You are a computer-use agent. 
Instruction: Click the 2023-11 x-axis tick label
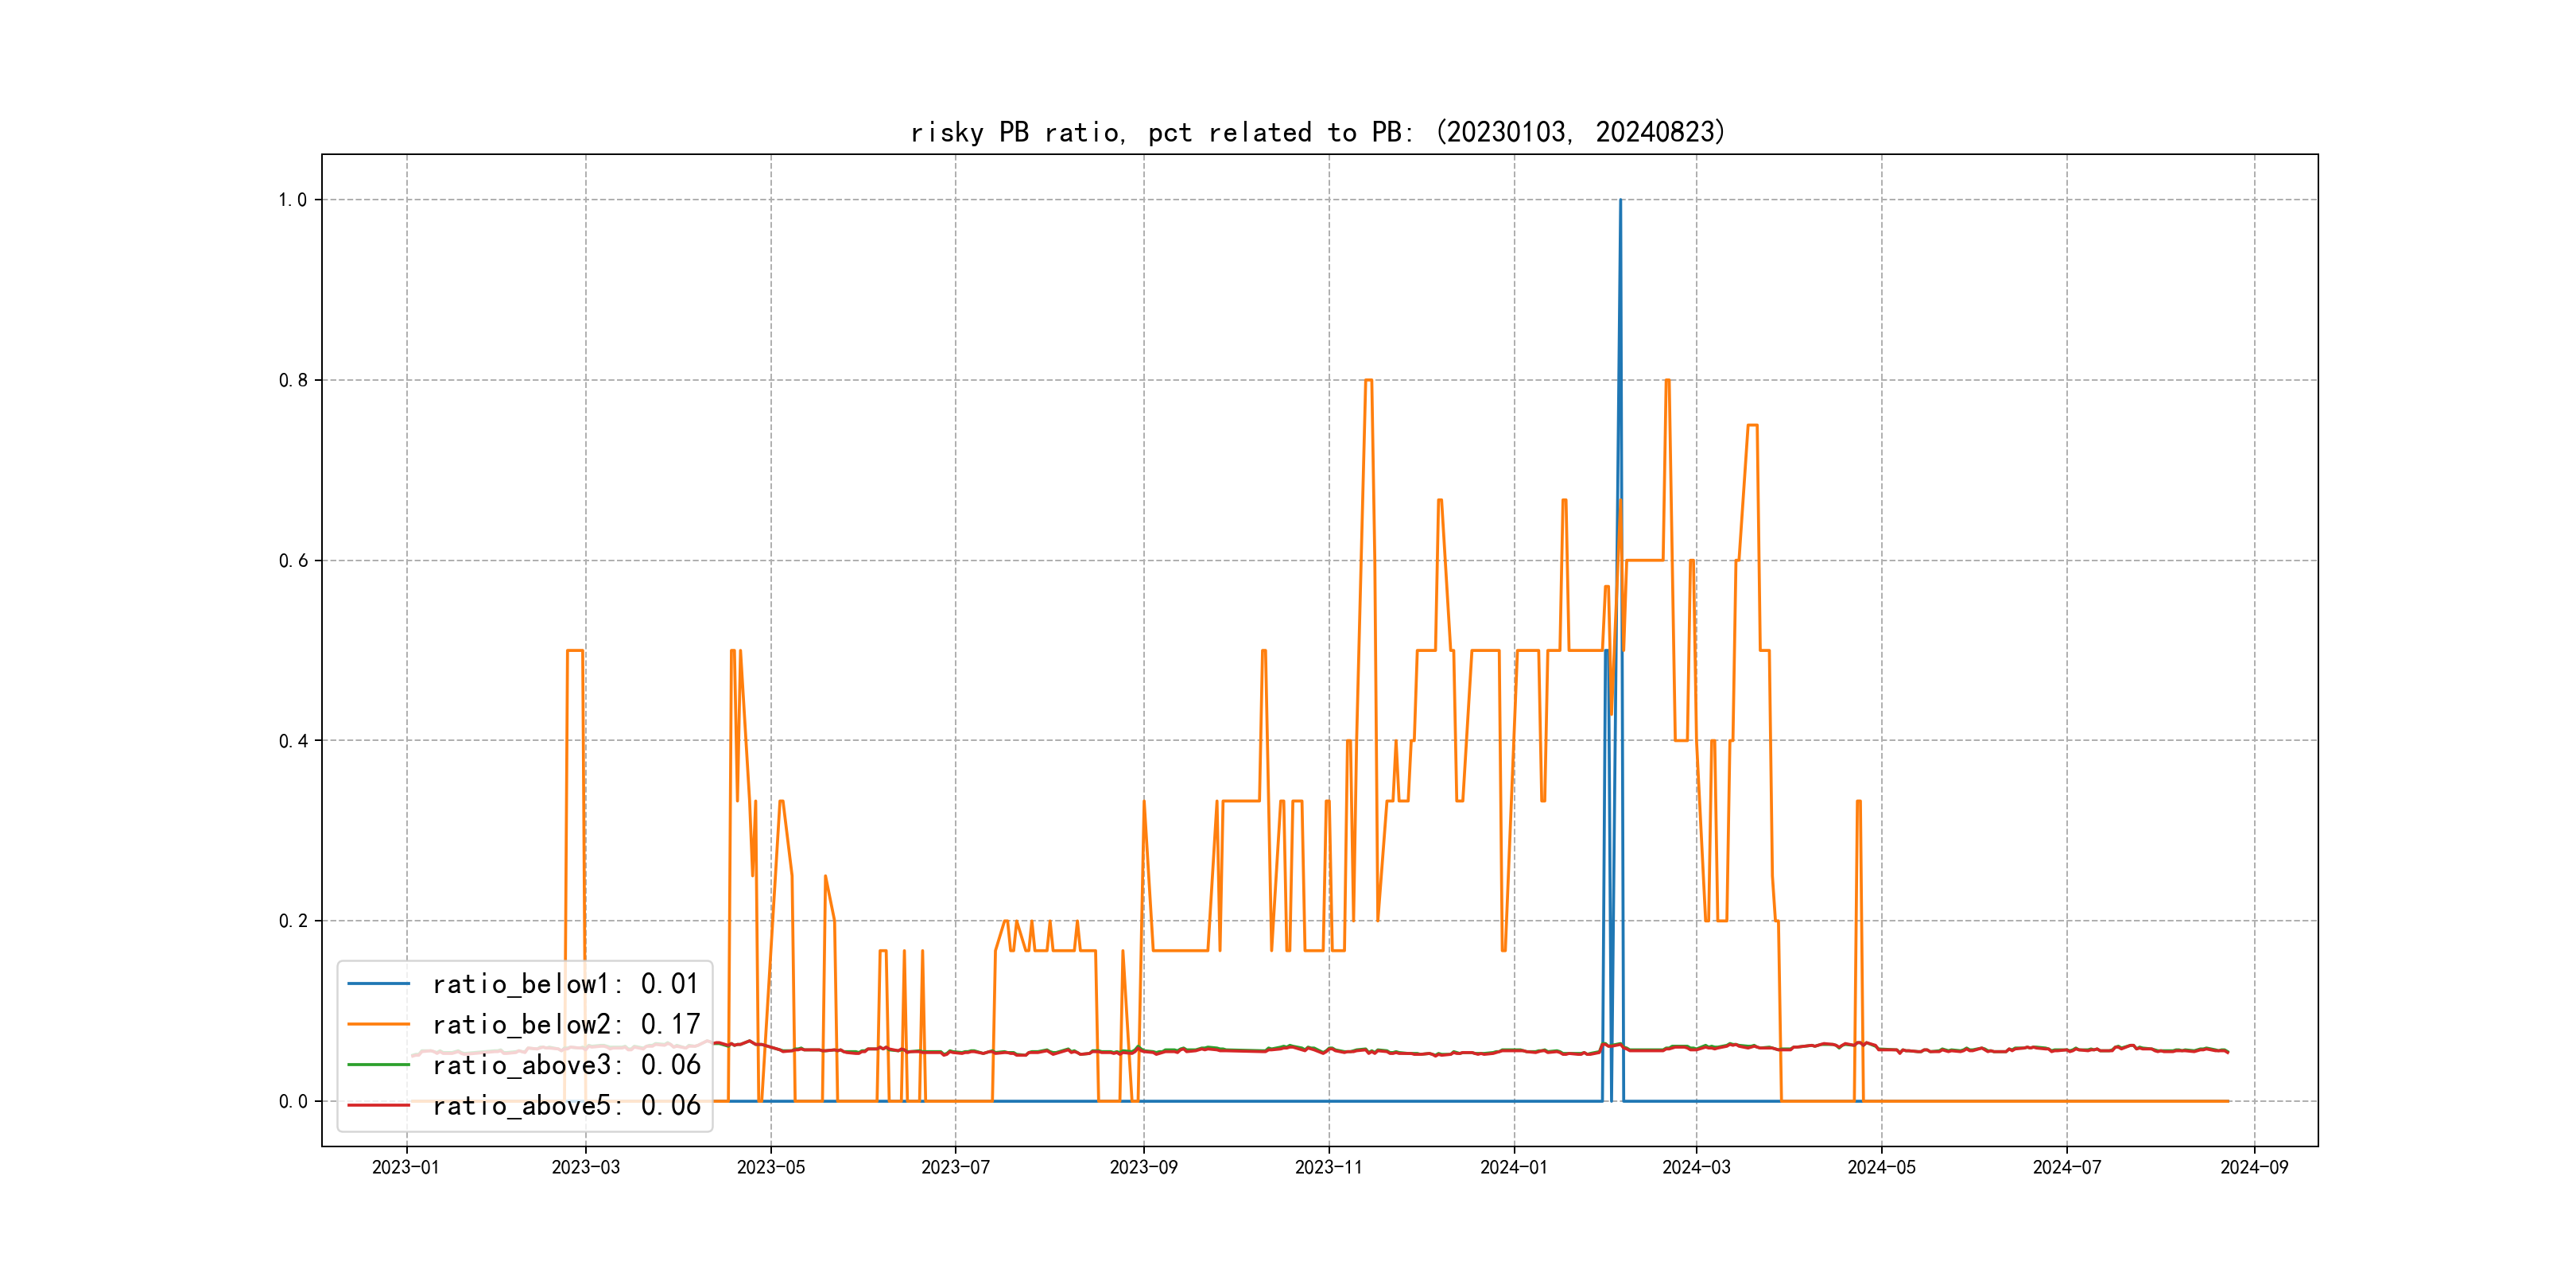pos(1328,1167)
